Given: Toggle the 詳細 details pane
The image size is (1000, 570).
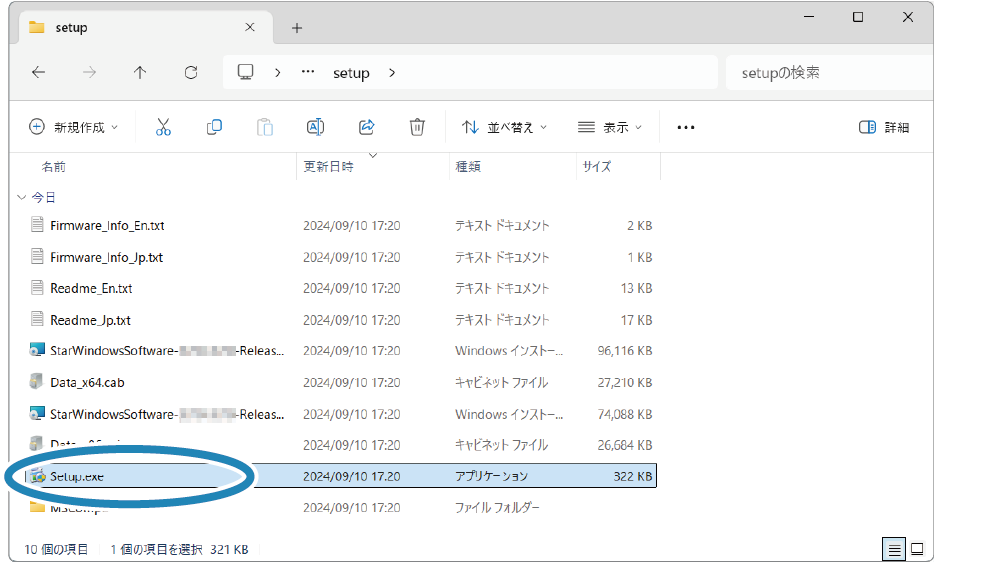Looking at the screenshot, I should 884,127.
